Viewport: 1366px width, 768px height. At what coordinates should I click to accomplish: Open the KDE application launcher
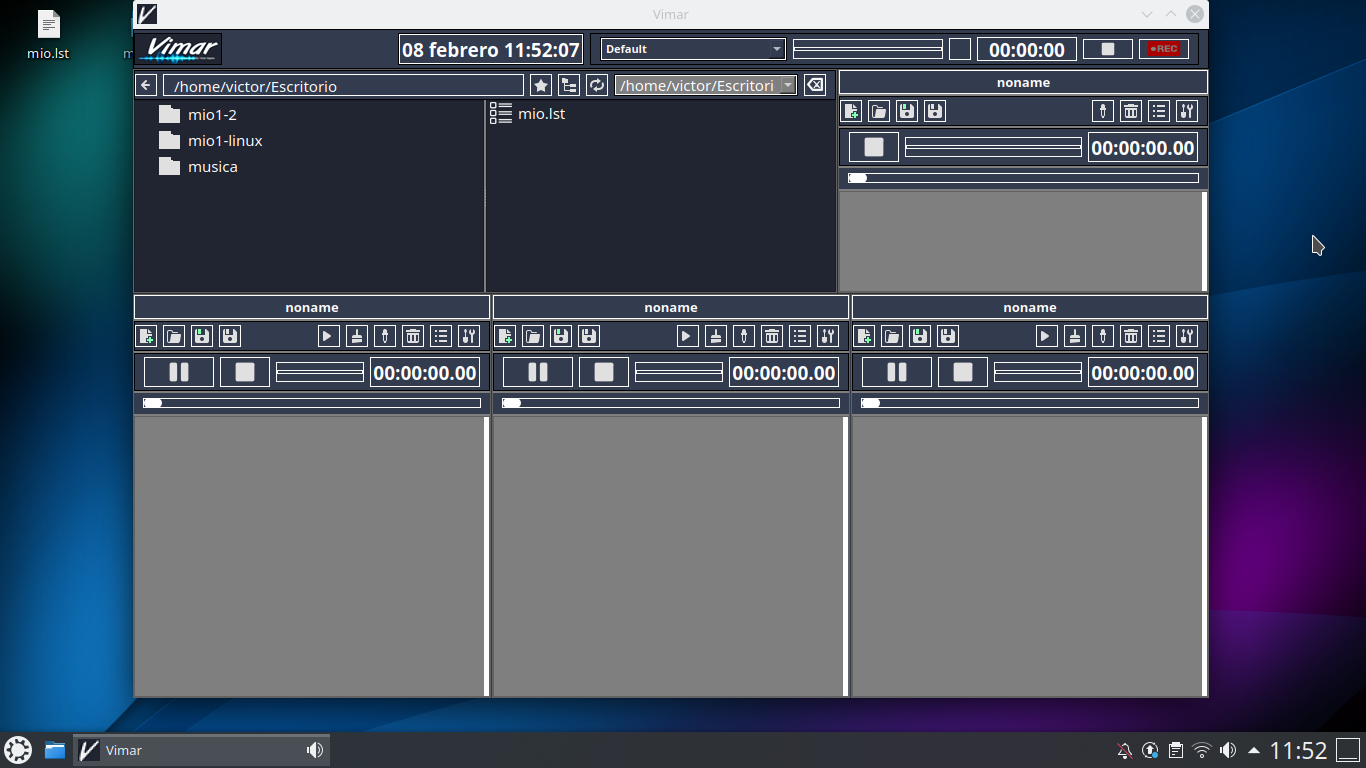[x=18, y=750]
